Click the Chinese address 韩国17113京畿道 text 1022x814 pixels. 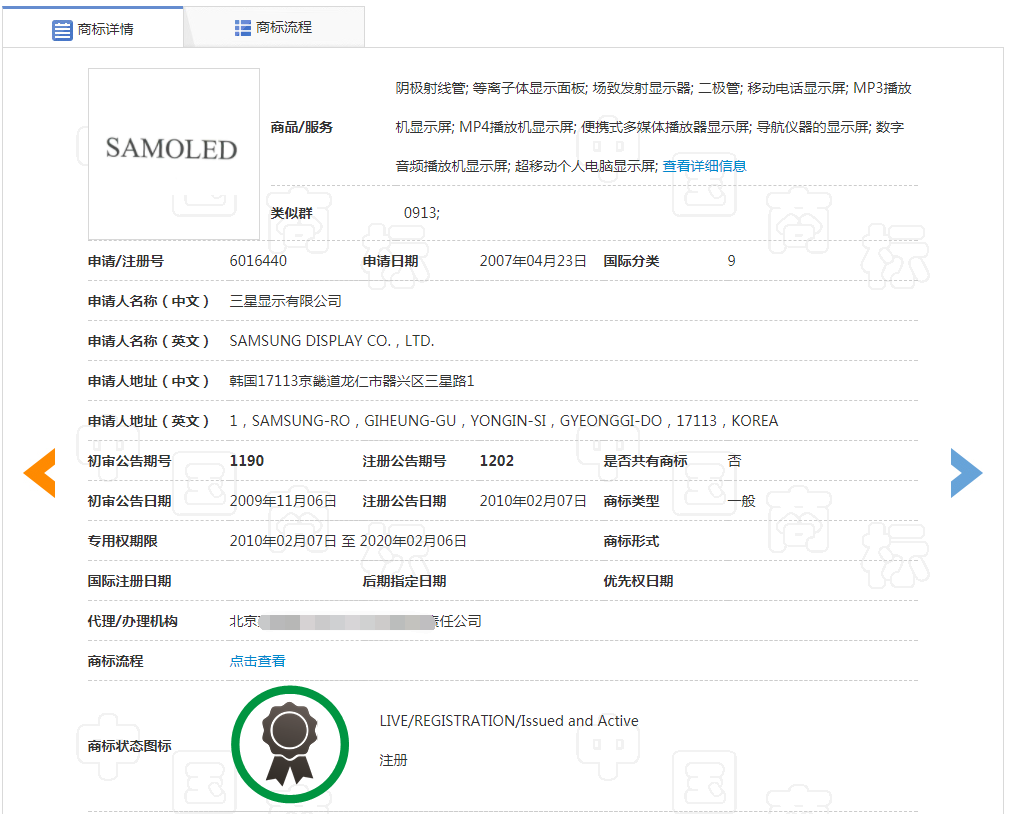pyautogui.click(x=352, y=381)
